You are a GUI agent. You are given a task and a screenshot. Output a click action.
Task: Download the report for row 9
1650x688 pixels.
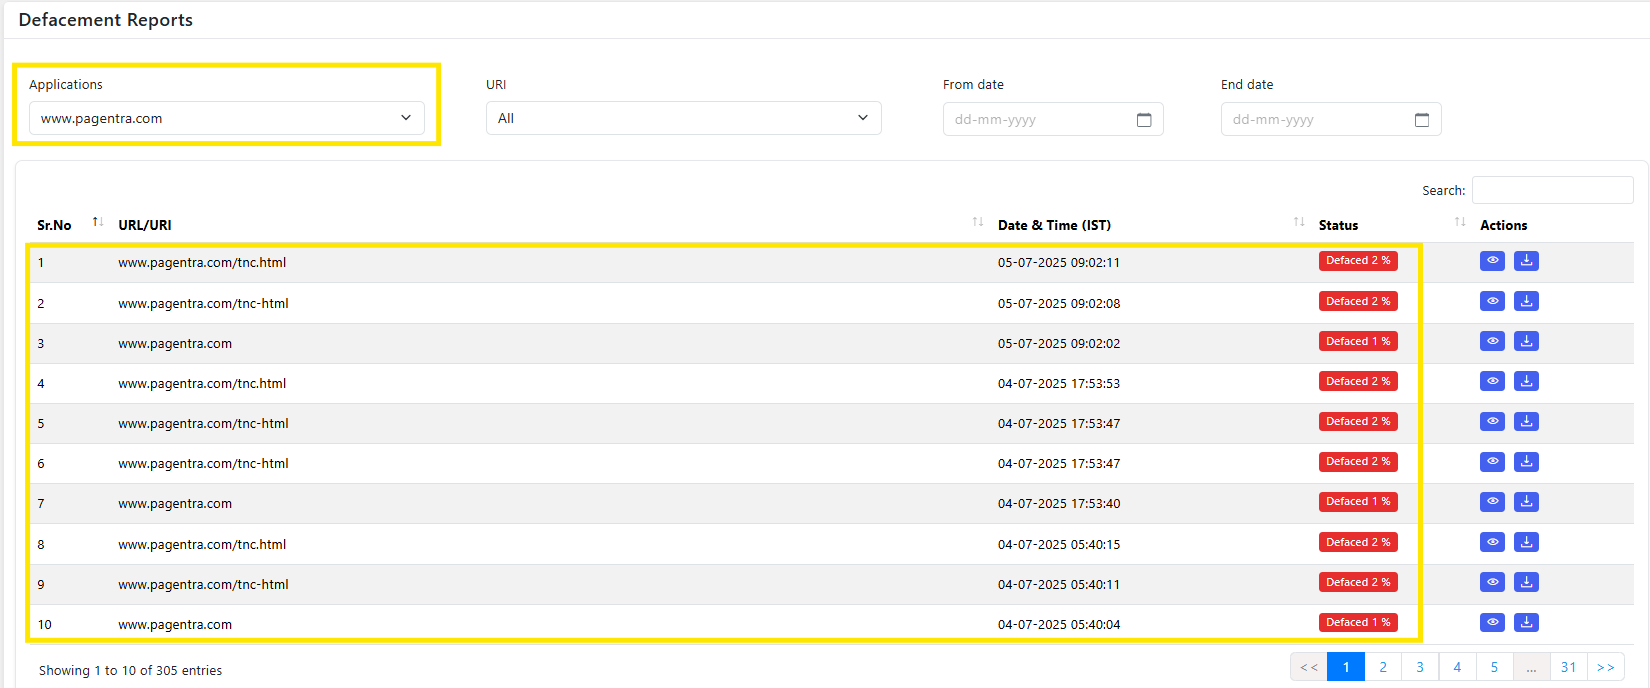tap(1526, 582)
